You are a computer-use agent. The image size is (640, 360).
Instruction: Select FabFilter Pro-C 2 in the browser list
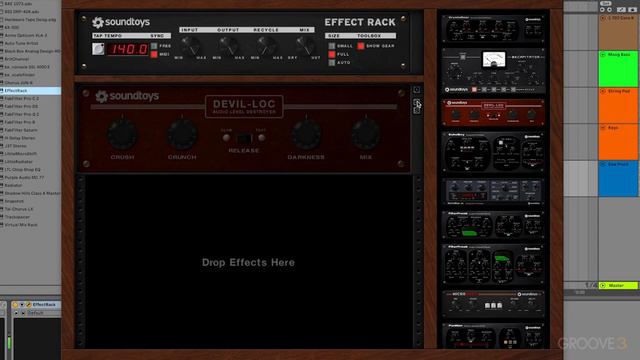pos(31,99)
